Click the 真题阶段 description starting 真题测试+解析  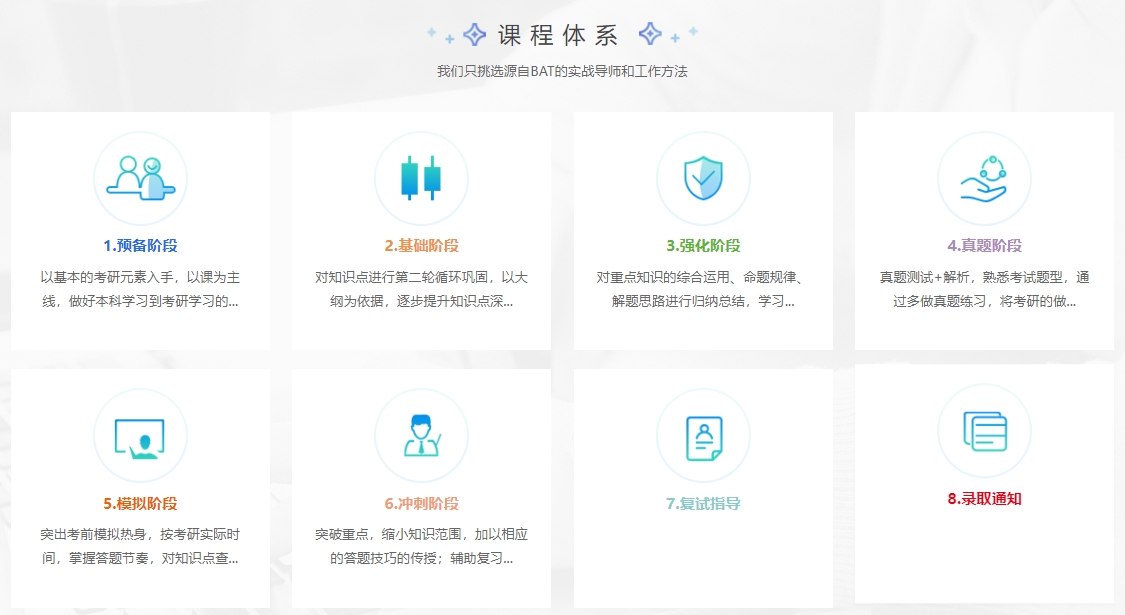984,288
